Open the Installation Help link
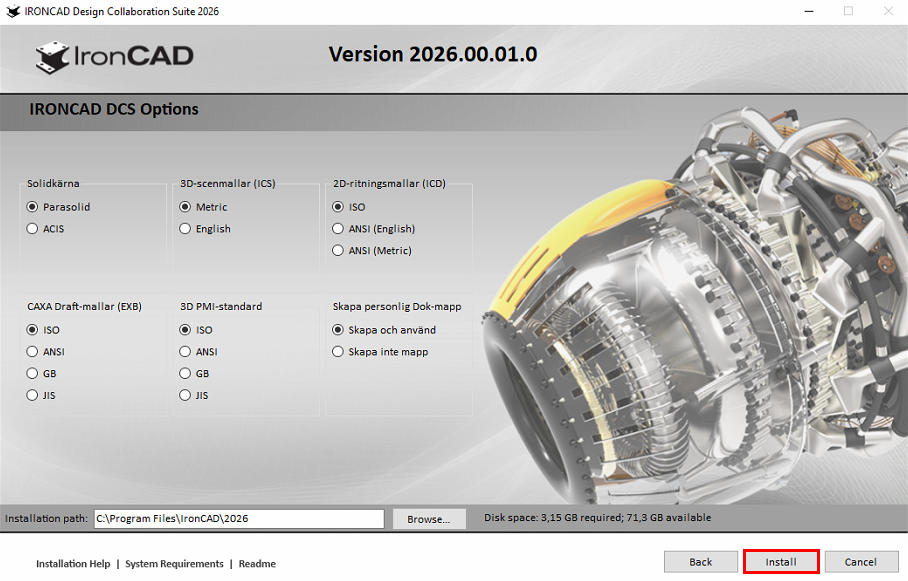908x581 pixels. click(x=73, y=564)
